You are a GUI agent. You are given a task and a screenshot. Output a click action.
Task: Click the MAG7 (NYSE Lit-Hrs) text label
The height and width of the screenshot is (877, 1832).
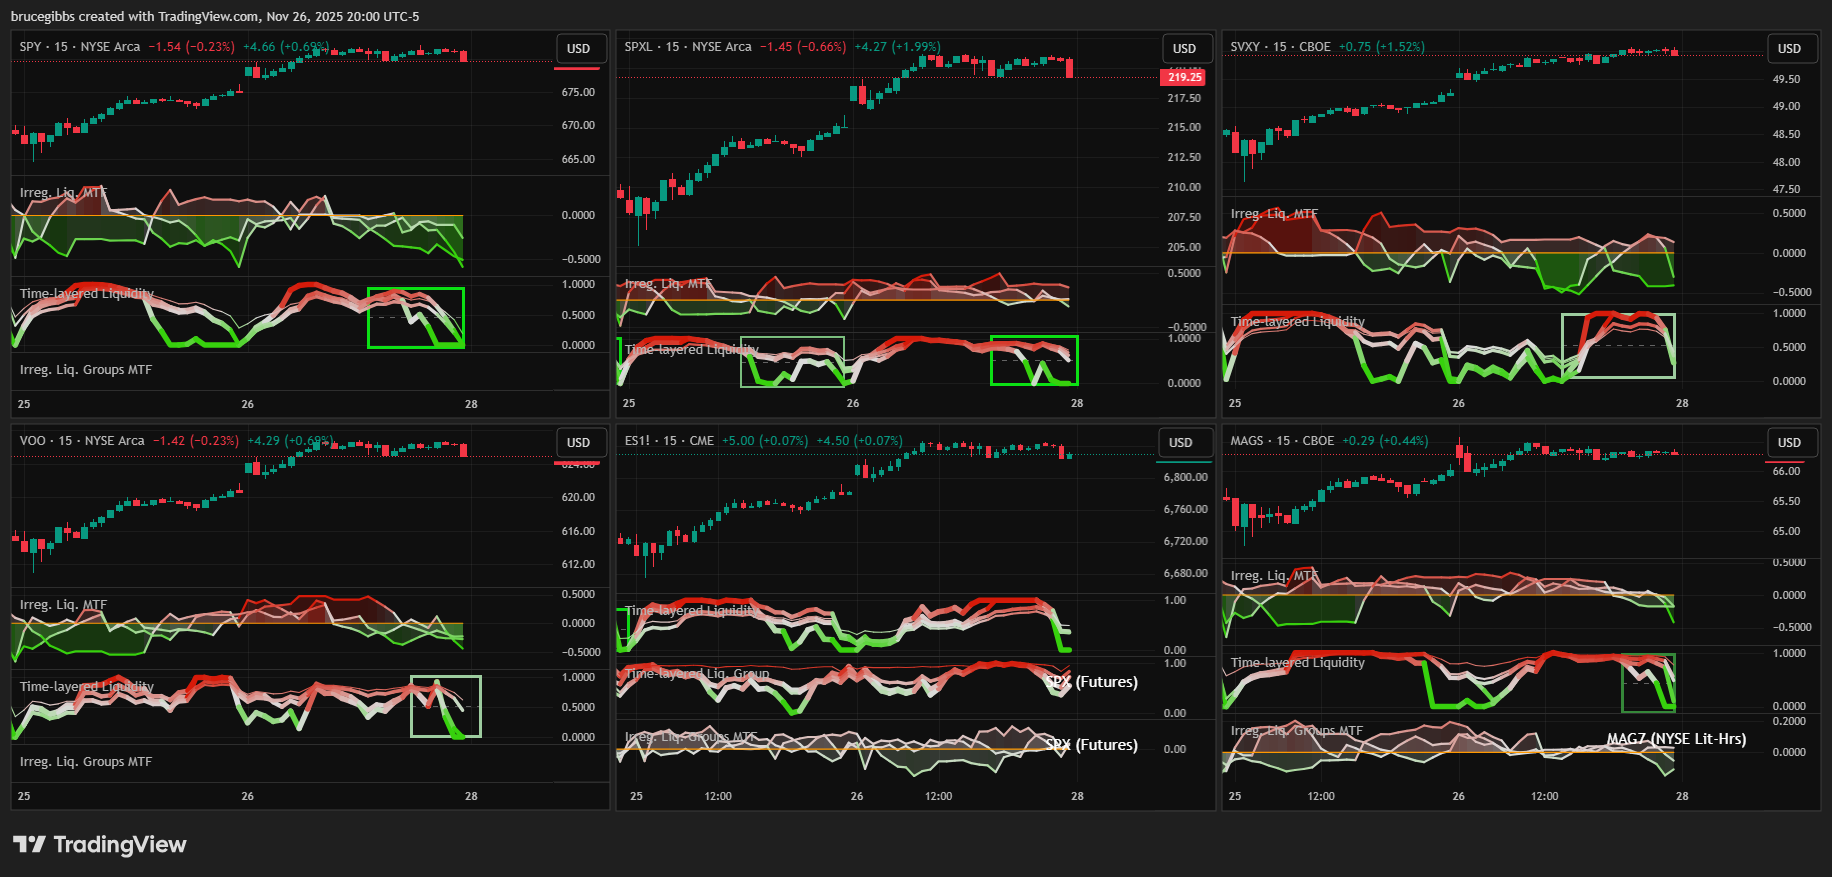tap(1676, 739)
